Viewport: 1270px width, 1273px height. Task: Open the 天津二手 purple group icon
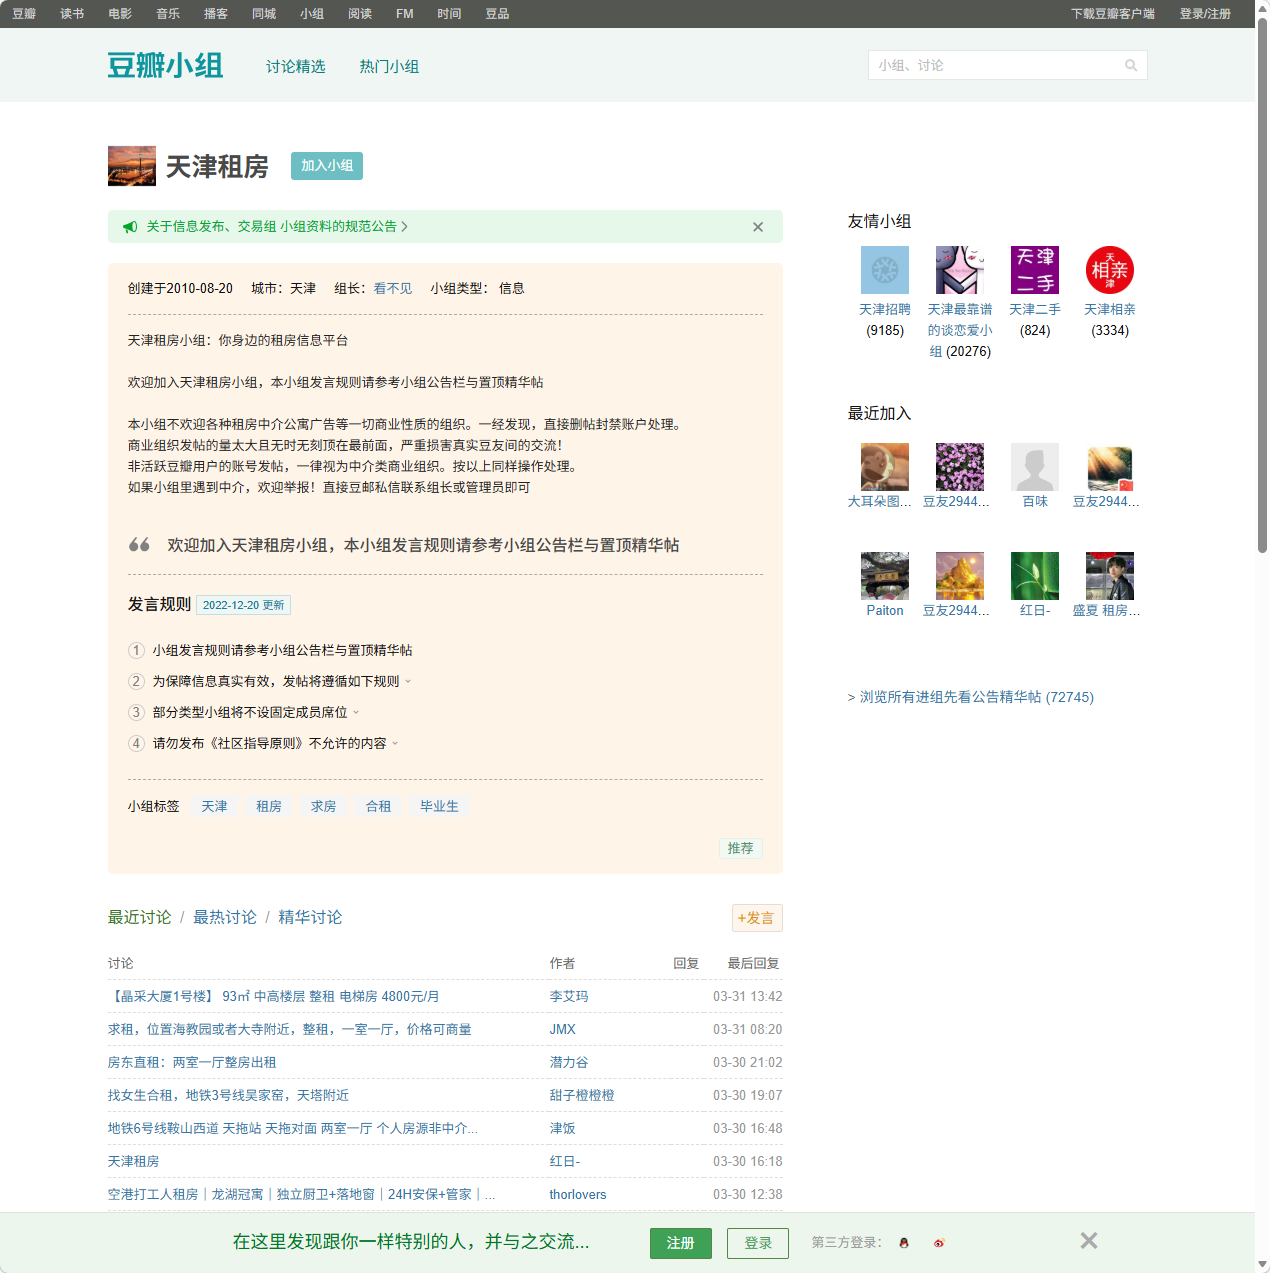[1035, 270]
